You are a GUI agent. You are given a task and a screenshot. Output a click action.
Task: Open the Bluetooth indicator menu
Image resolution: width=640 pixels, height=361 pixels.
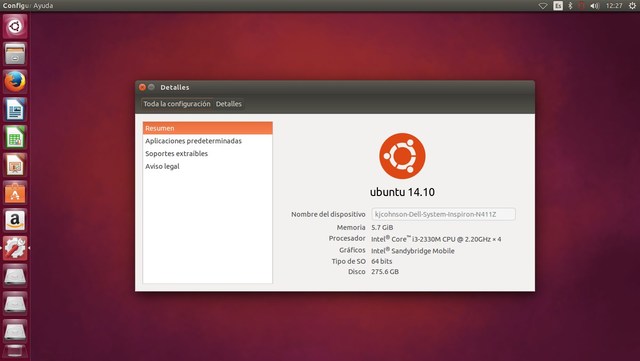pyautogui.click(x=570, y=6)
